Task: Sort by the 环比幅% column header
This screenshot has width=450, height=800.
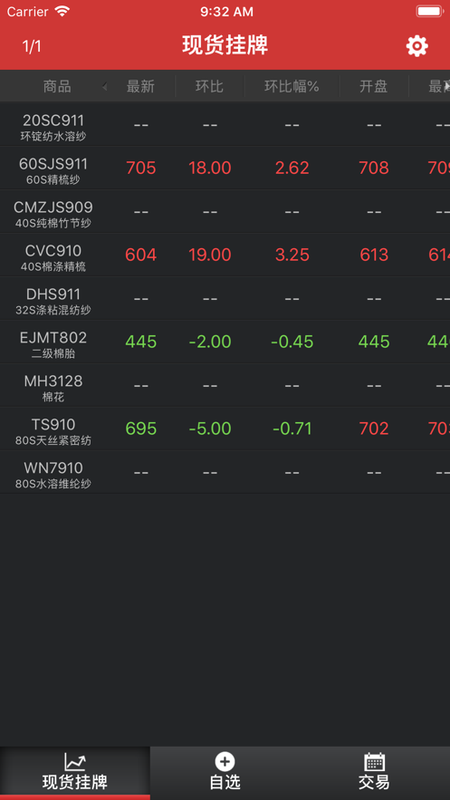Action: 292,86
